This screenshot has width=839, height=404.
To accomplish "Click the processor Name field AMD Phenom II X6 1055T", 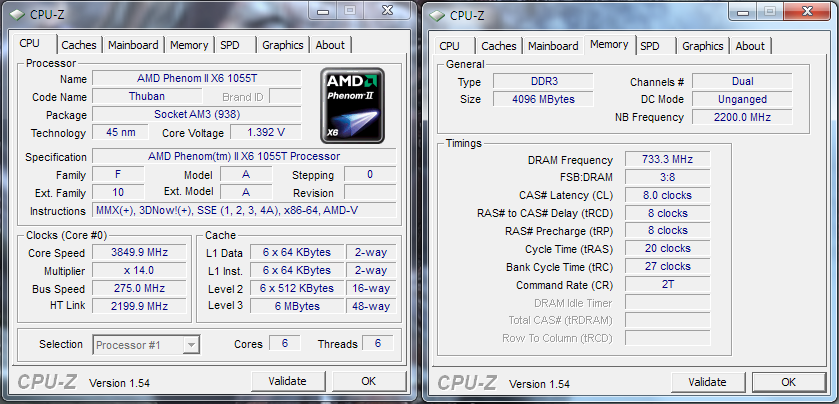I will click(197, 78).
